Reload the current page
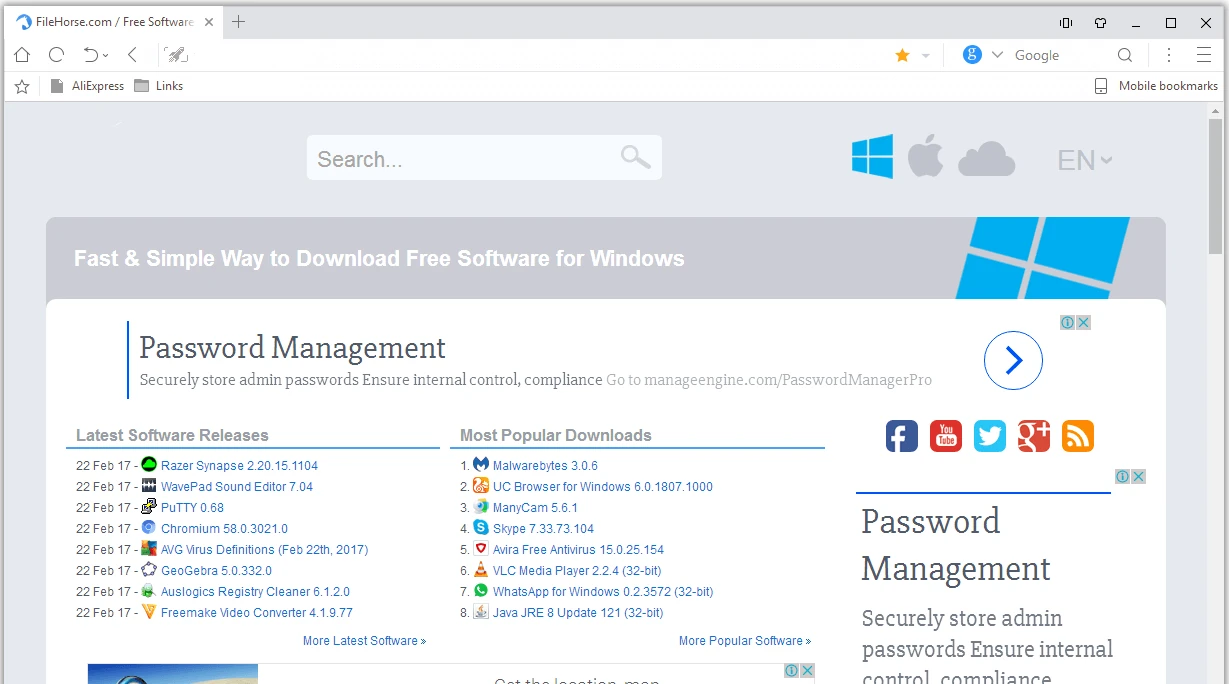This screenshot has width=1229, height=684. coord(57,55)
